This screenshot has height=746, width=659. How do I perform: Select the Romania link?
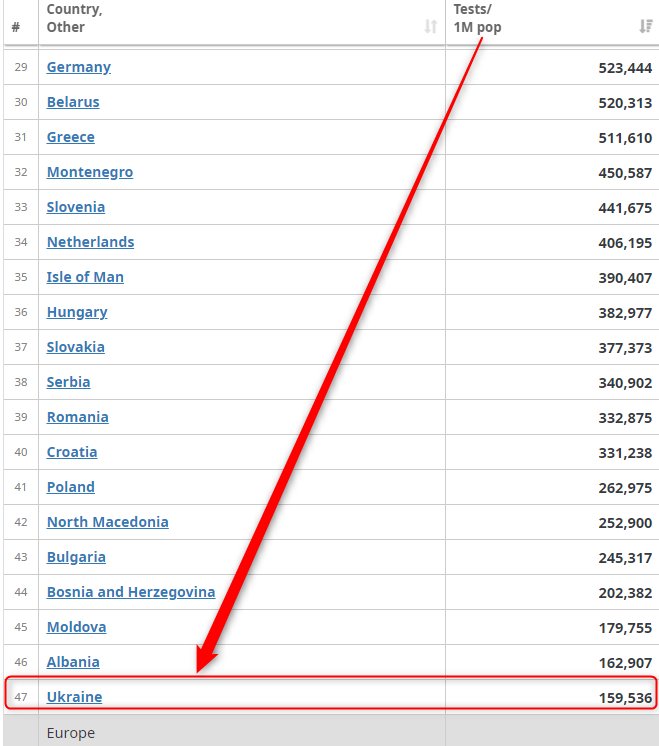[78, 417]
